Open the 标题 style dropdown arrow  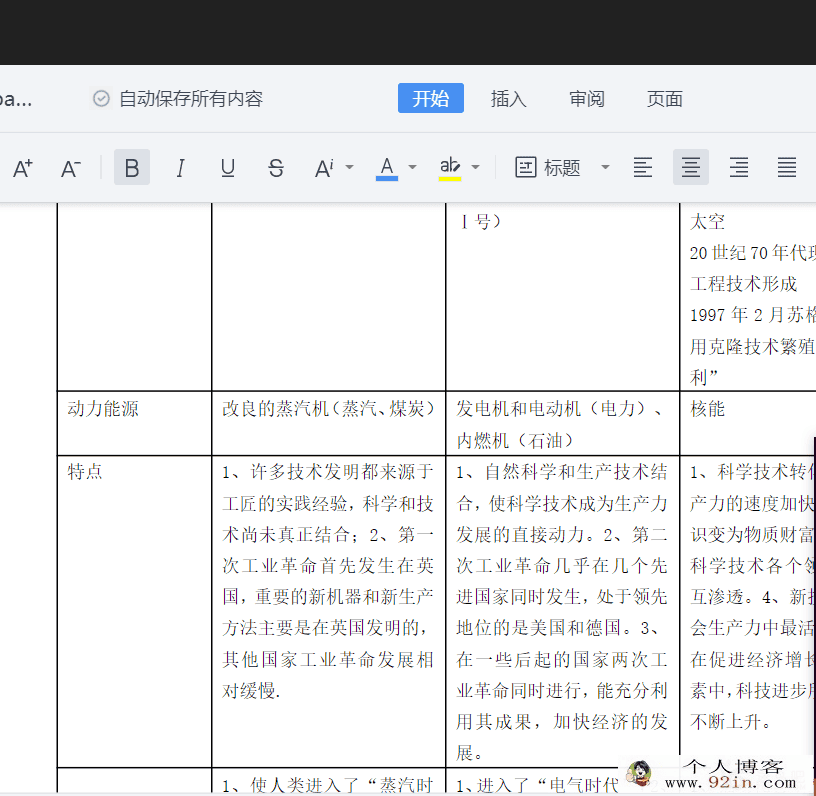605,168
